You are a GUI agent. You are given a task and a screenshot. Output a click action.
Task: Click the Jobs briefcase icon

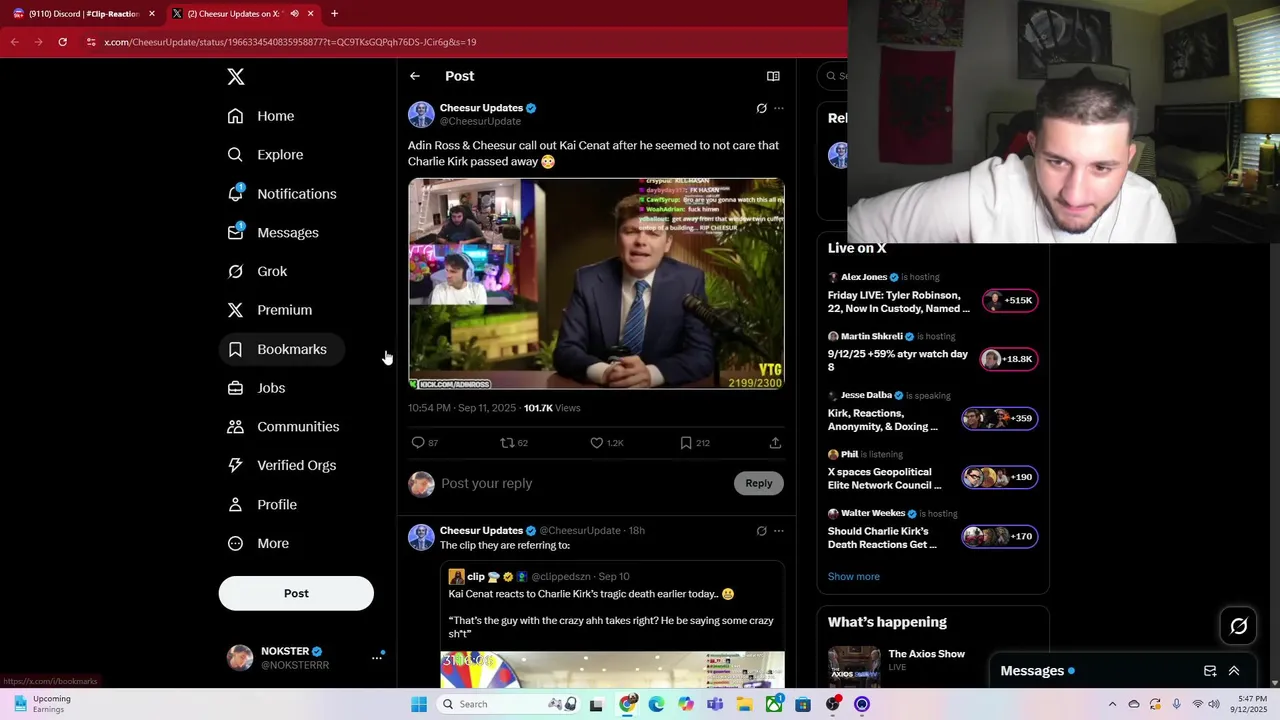pyautogui.click(x=235, y=388)
